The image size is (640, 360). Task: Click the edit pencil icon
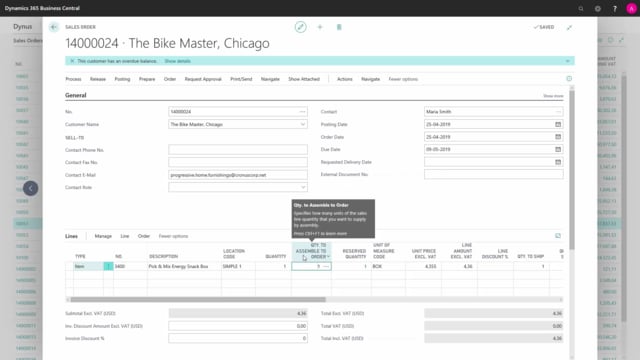300,27
